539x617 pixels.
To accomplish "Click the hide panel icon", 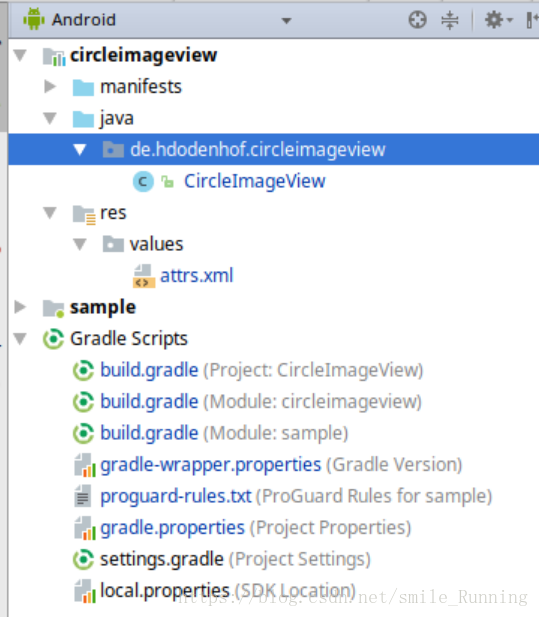I will click(x=532, y=20).
